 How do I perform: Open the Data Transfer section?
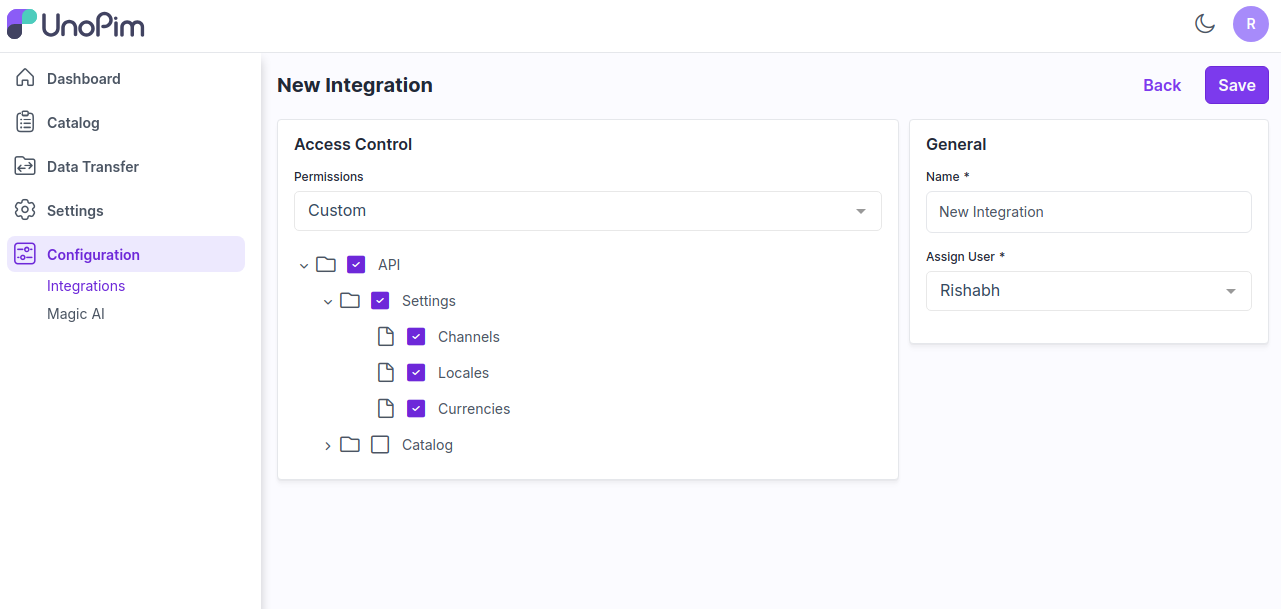[92, 166]
